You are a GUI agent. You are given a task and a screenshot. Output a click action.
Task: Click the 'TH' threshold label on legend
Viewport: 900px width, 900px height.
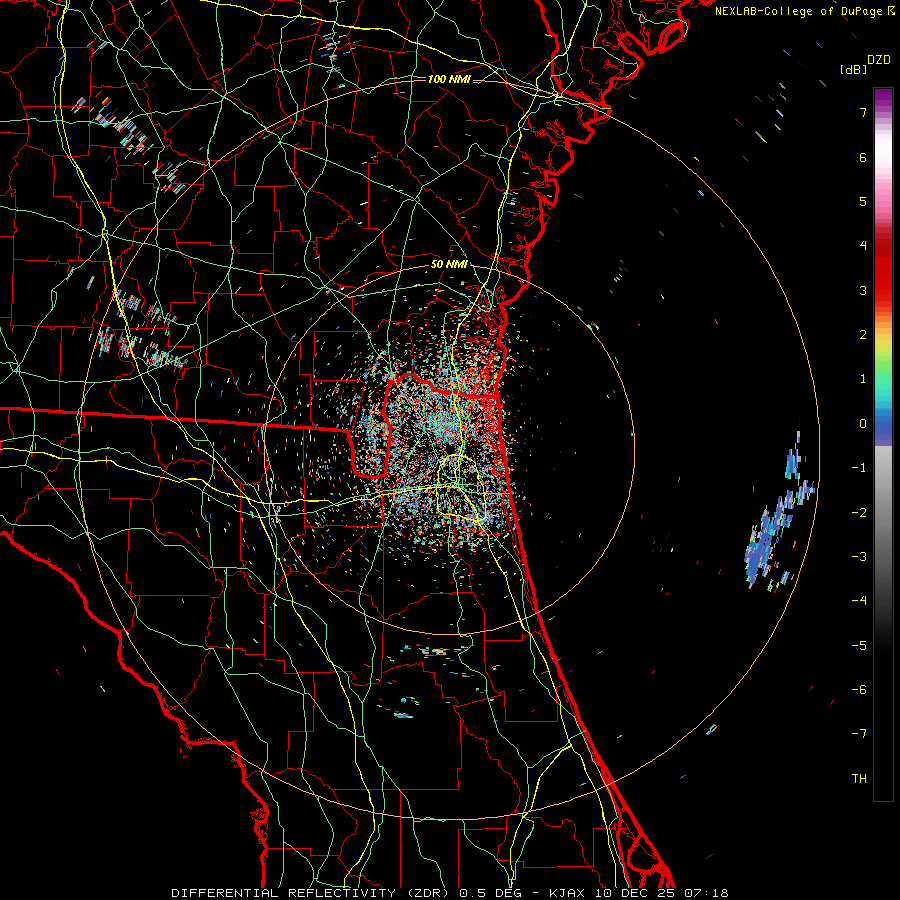coord(859,779)
